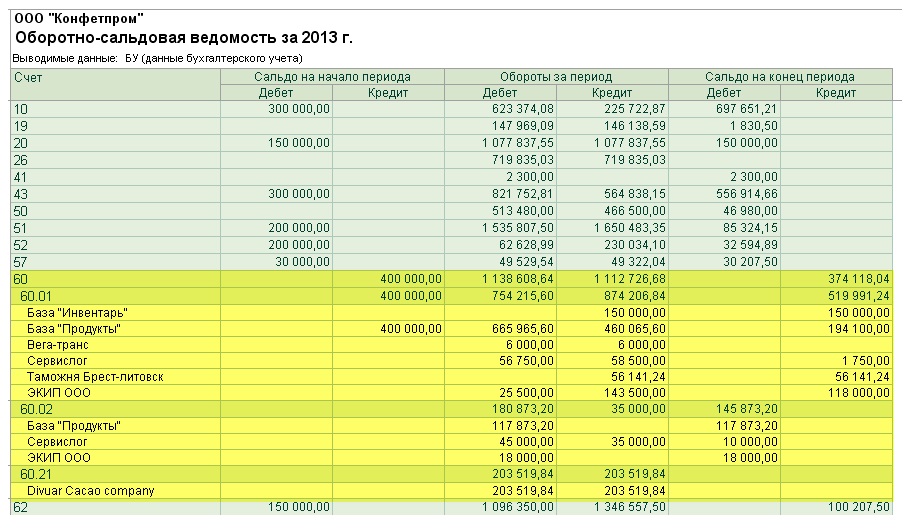Click value 147 969,09 for account 19
The image size is (908, 529).
522,126
